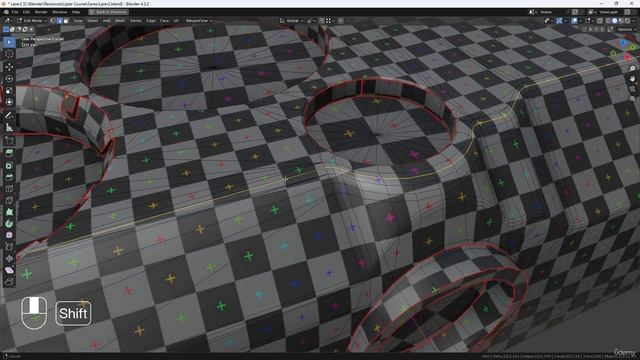Open the Edit Mode dropdown
This screenshot has height=360, width=640.
(x=33, y=21)
